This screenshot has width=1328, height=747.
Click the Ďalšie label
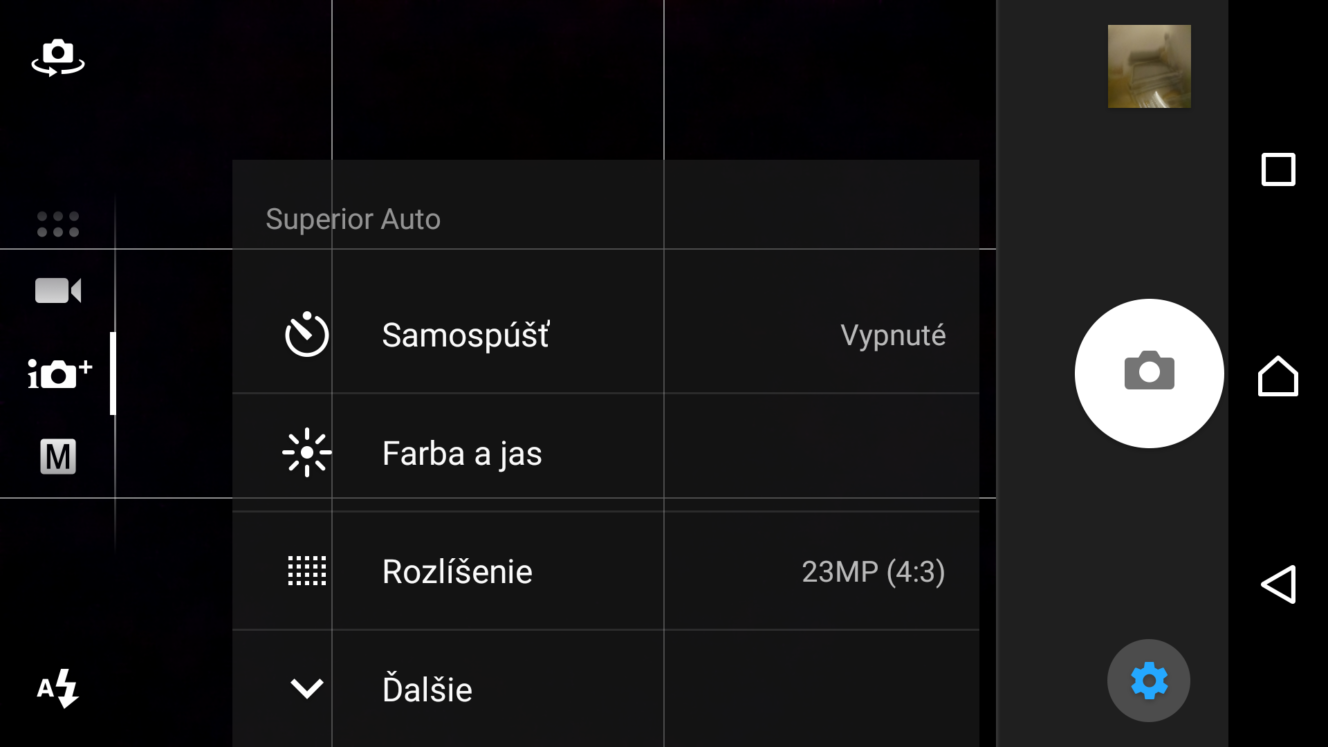pos(427,689)
